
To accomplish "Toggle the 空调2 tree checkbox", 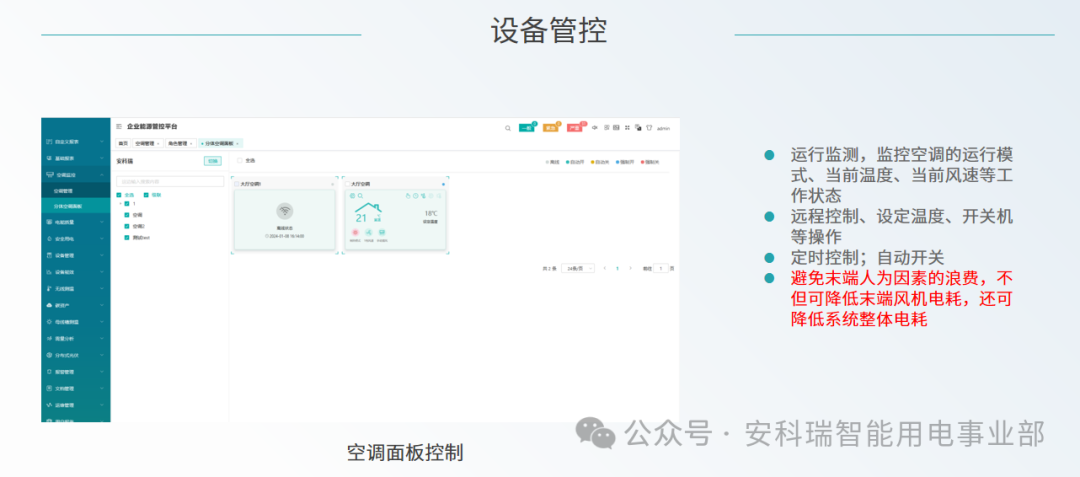I will [127, 226].
